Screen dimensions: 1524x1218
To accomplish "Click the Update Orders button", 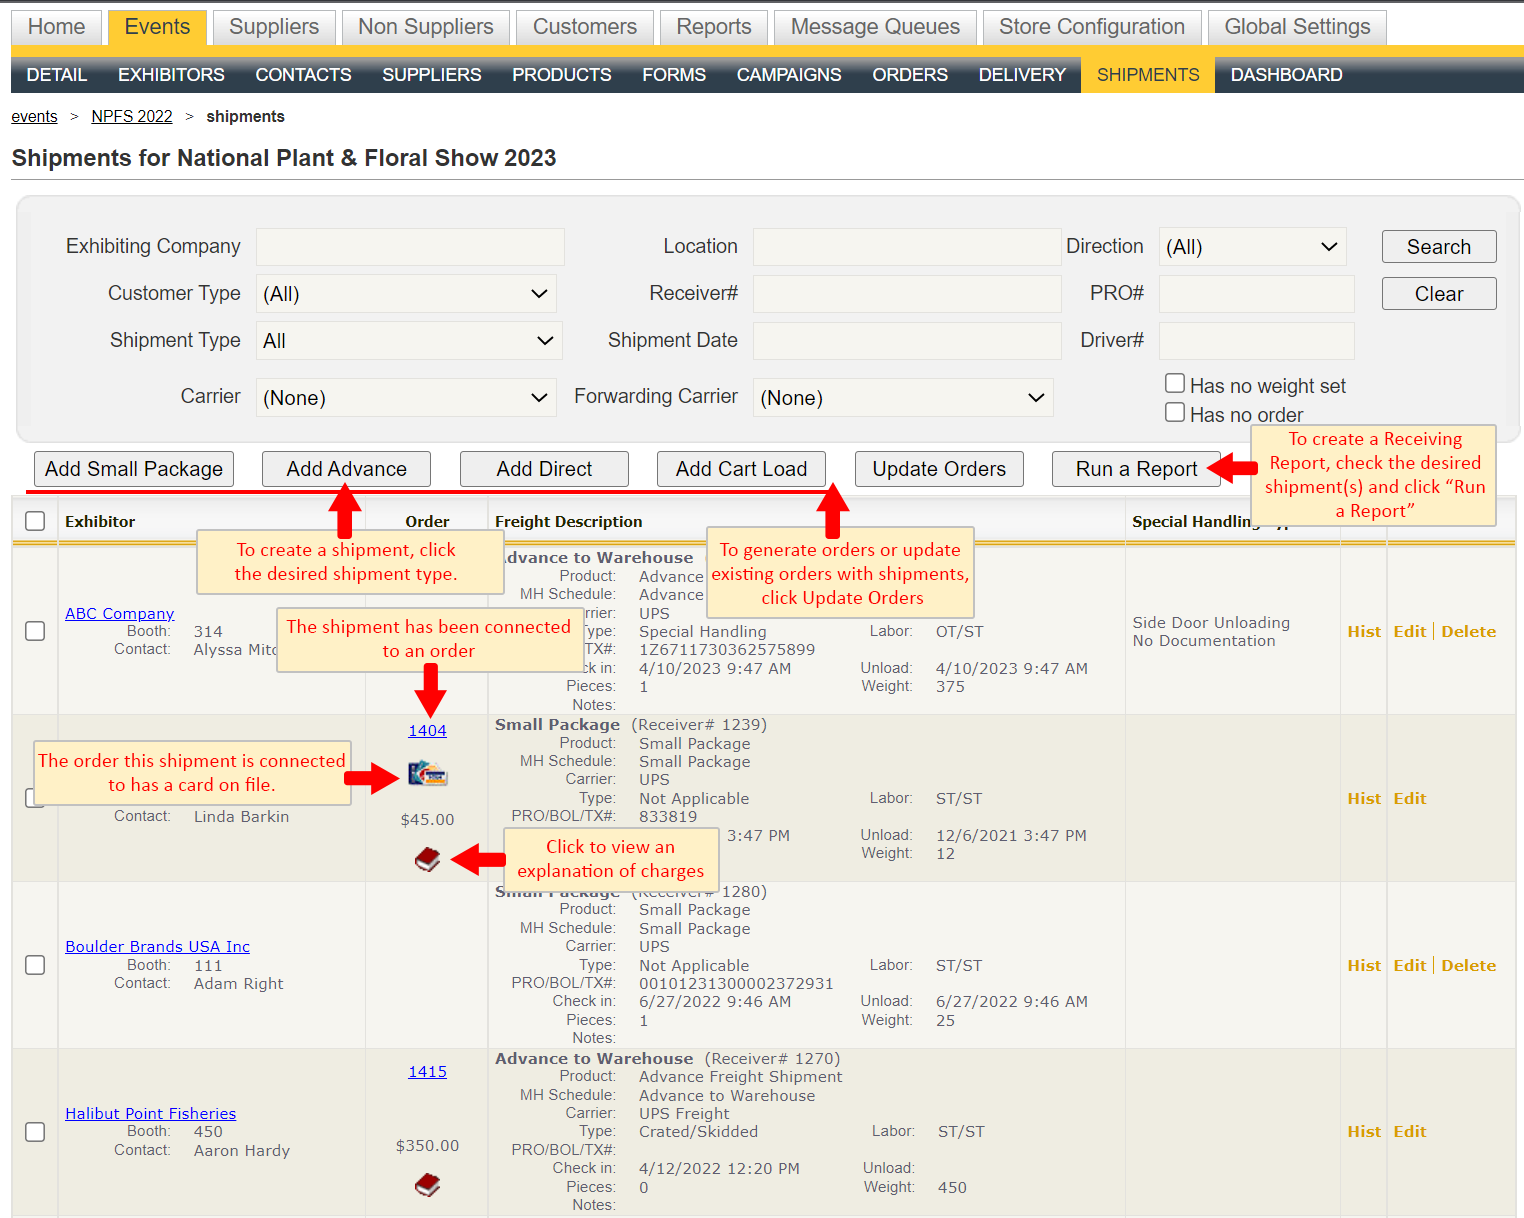I will click(938, 469).
